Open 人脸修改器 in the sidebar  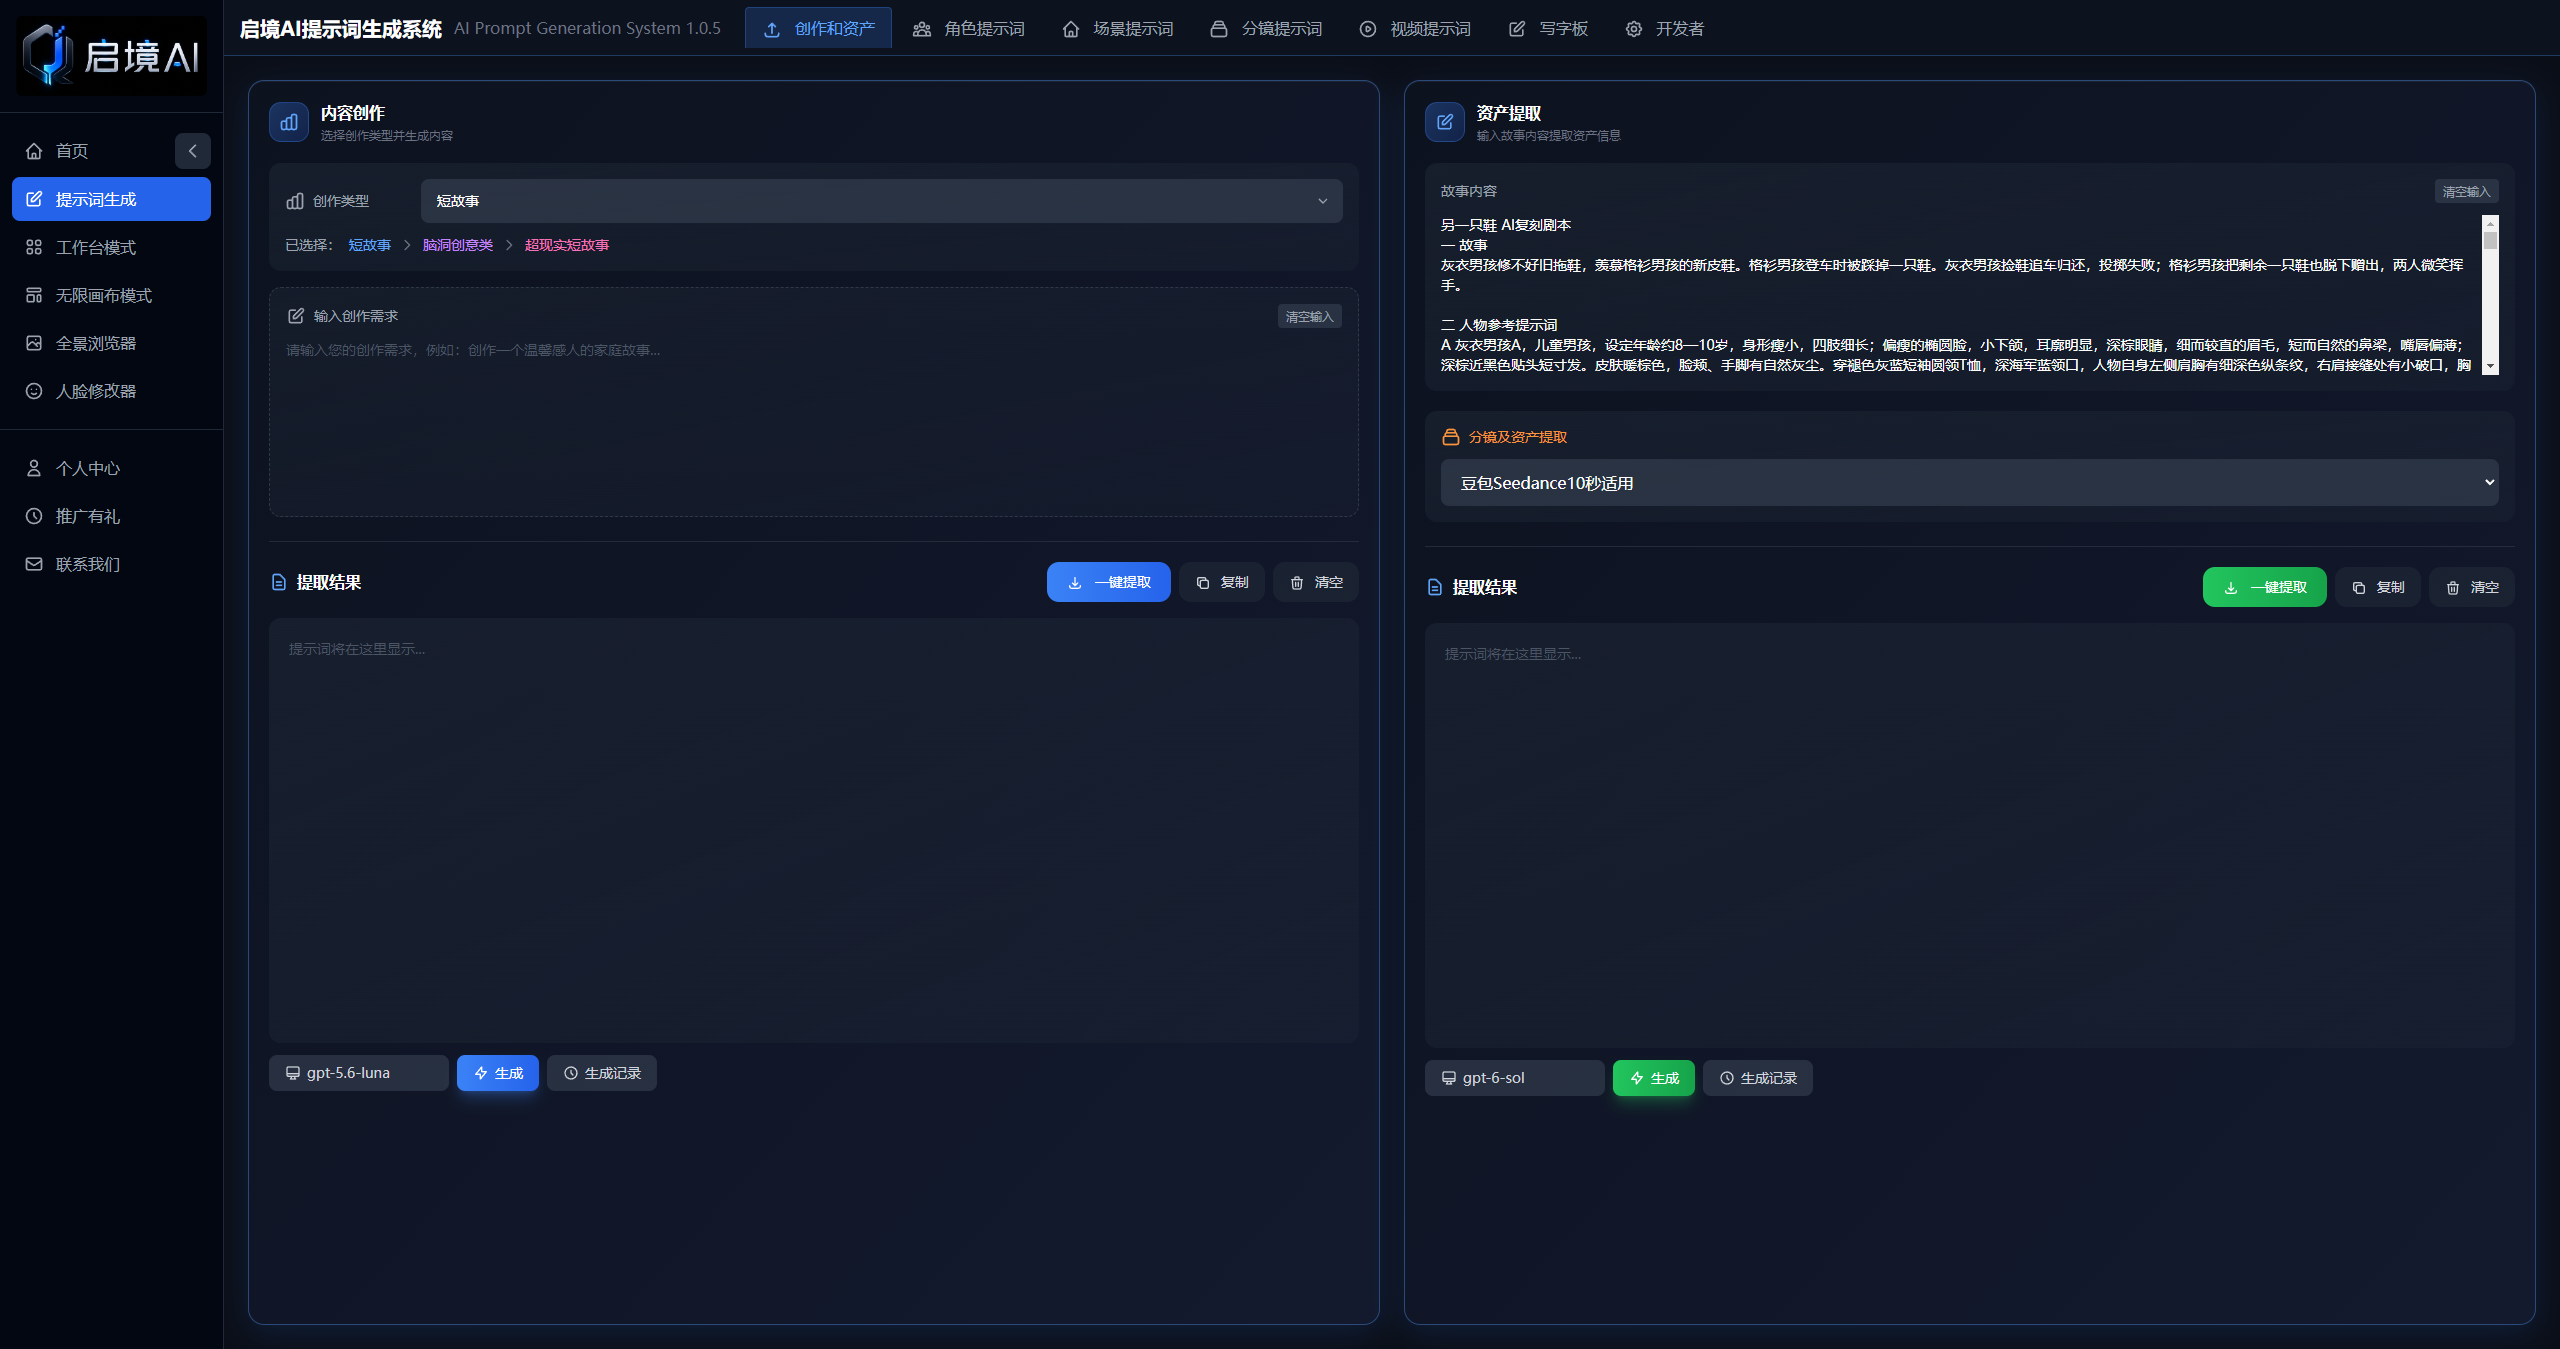(x=111, y=391)
